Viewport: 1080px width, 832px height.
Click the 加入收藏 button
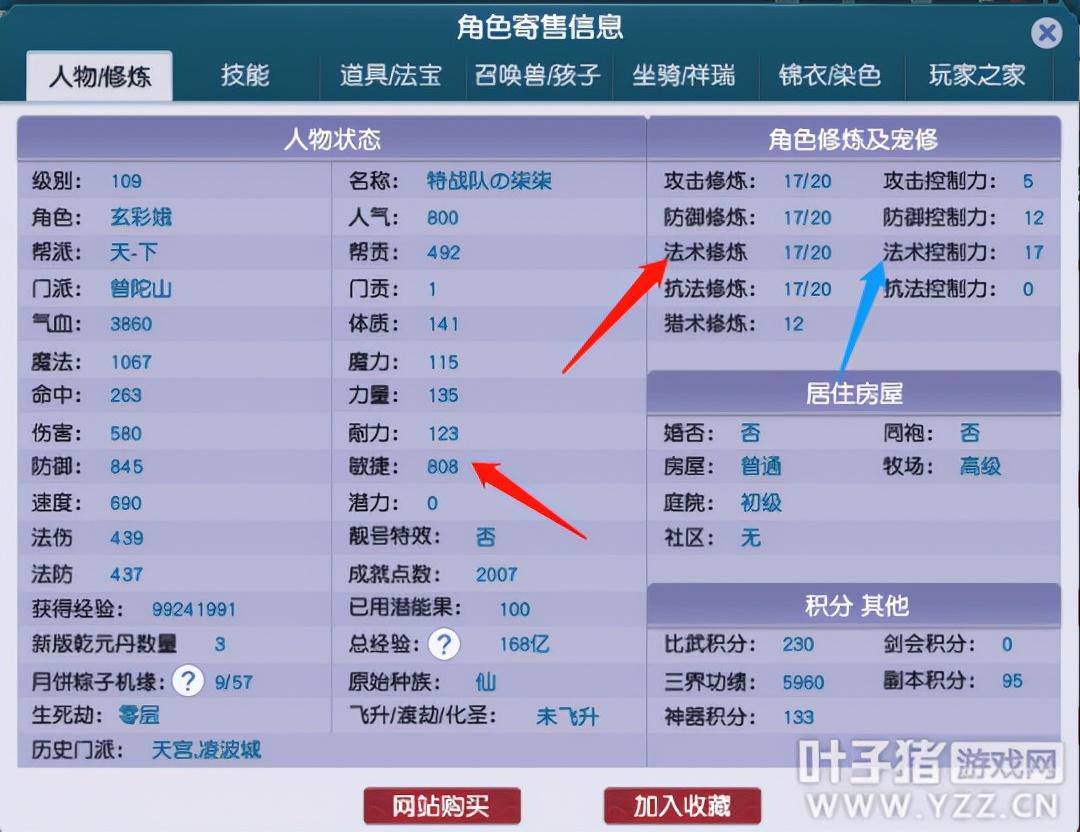click(x=682, y=806)
